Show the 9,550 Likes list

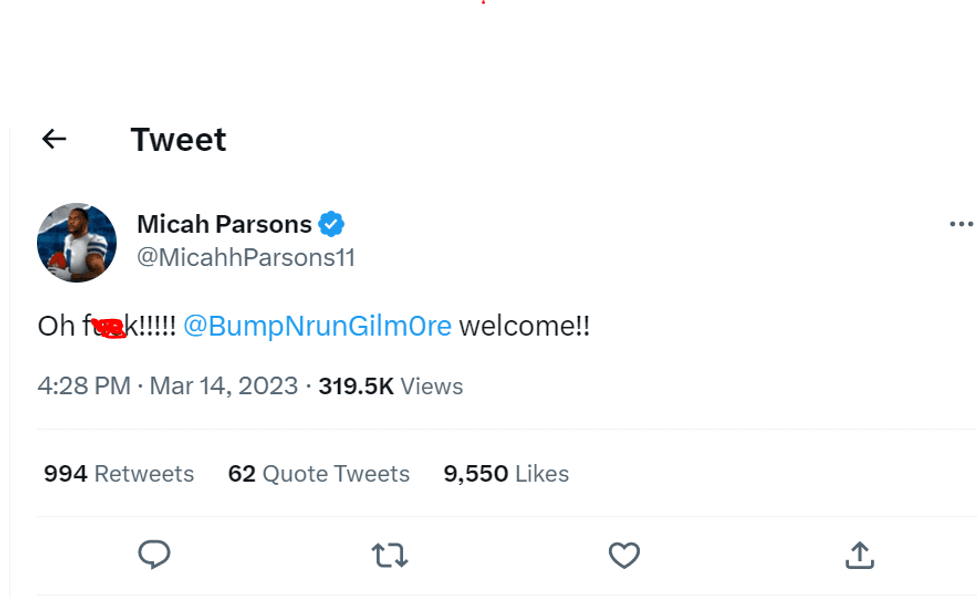pos(506,473)
